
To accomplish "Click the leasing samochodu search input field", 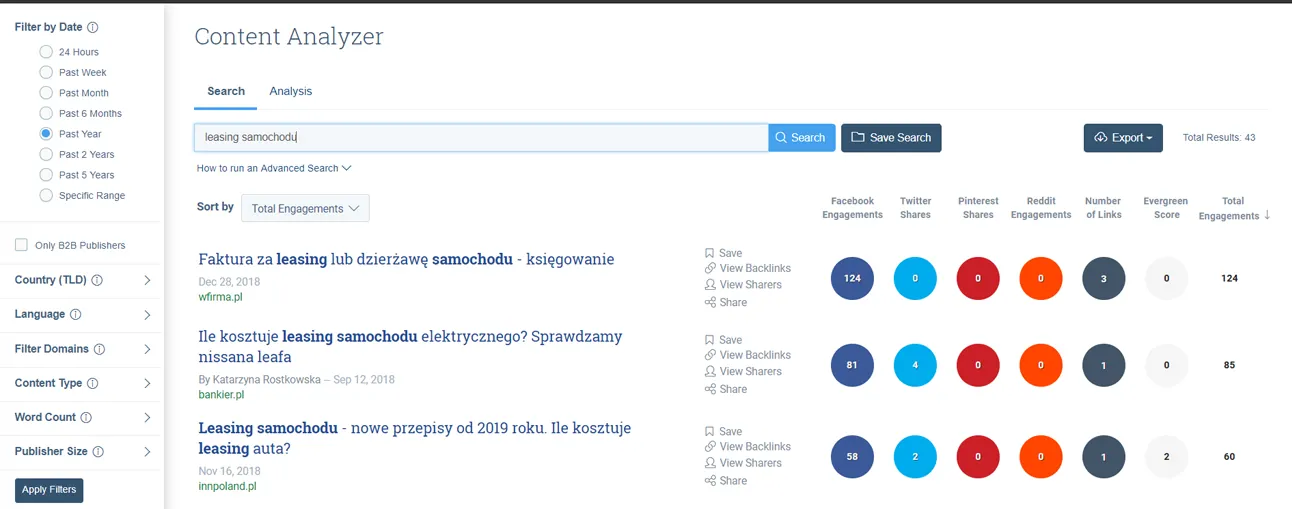I will (481, 138).
